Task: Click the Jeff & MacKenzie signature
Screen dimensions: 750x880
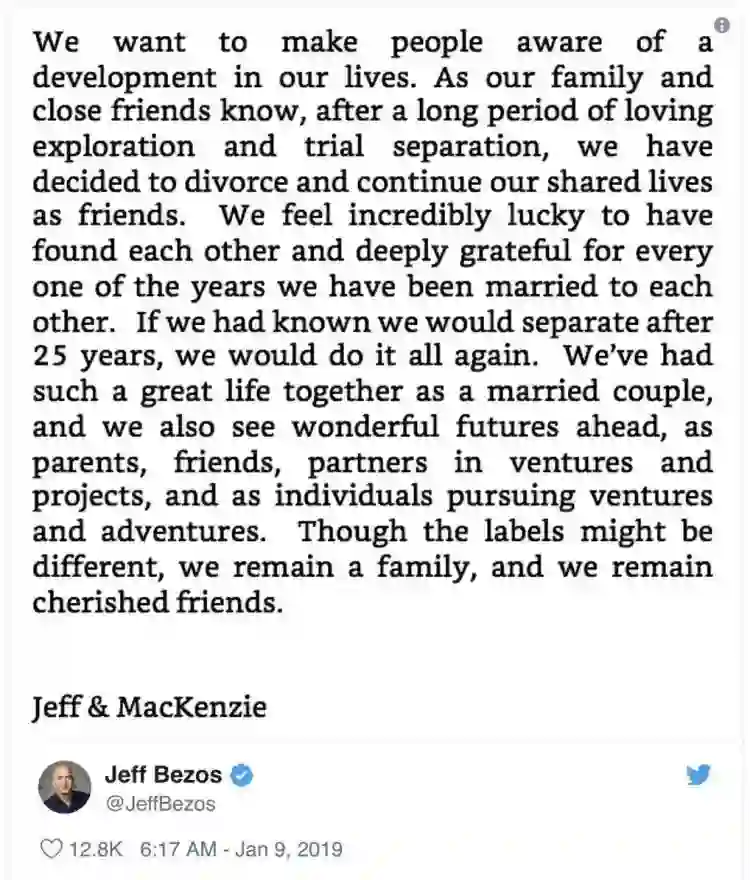Action: [149, 708]
